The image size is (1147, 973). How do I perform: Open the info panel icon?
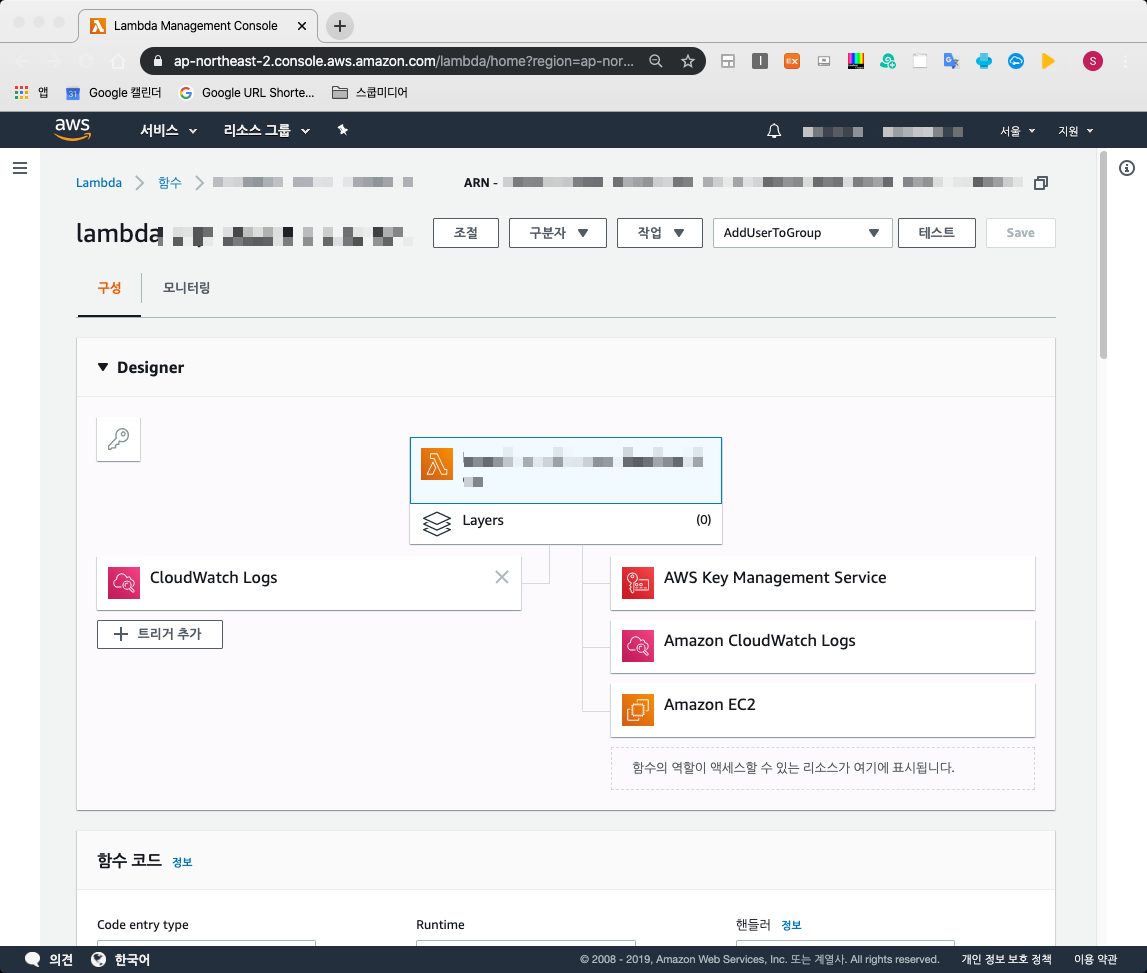click(x=1127, y=168)
